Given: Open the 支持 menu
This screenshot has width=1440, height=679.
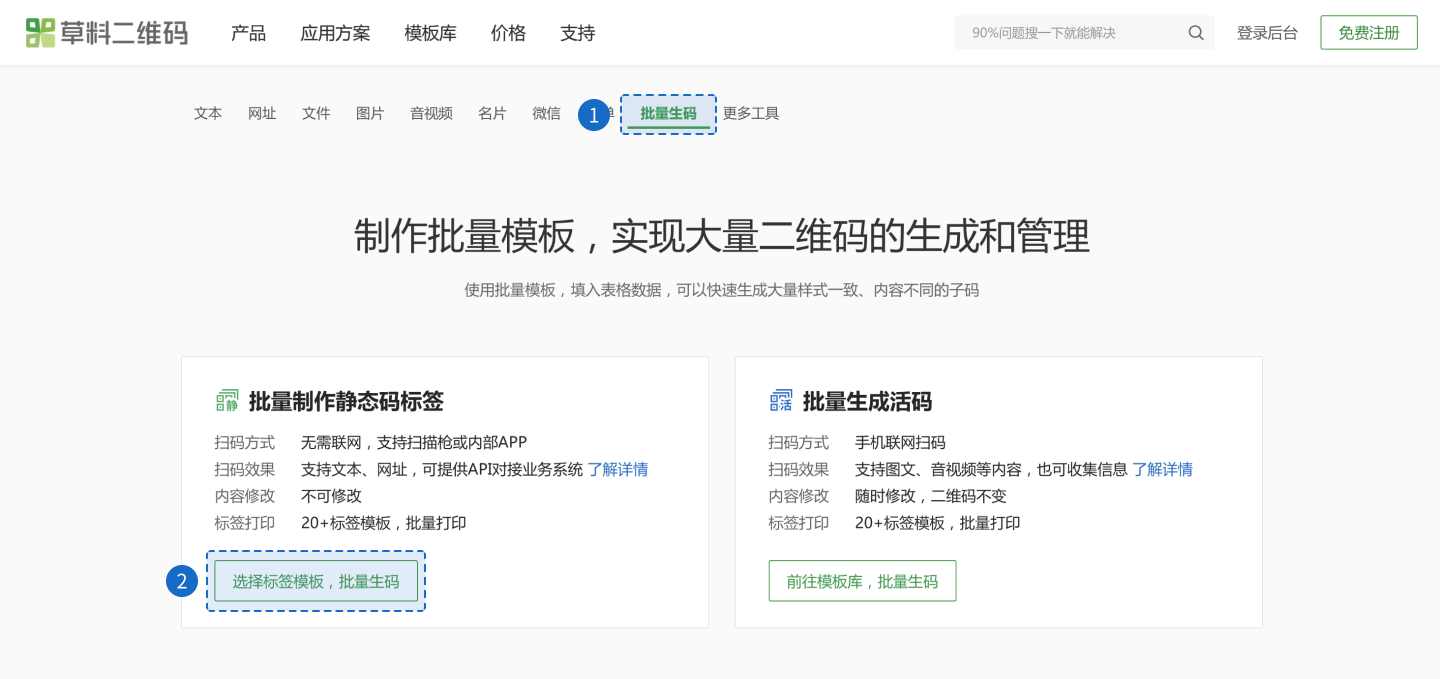Looking at the screenshot, I should pos(578,33).
